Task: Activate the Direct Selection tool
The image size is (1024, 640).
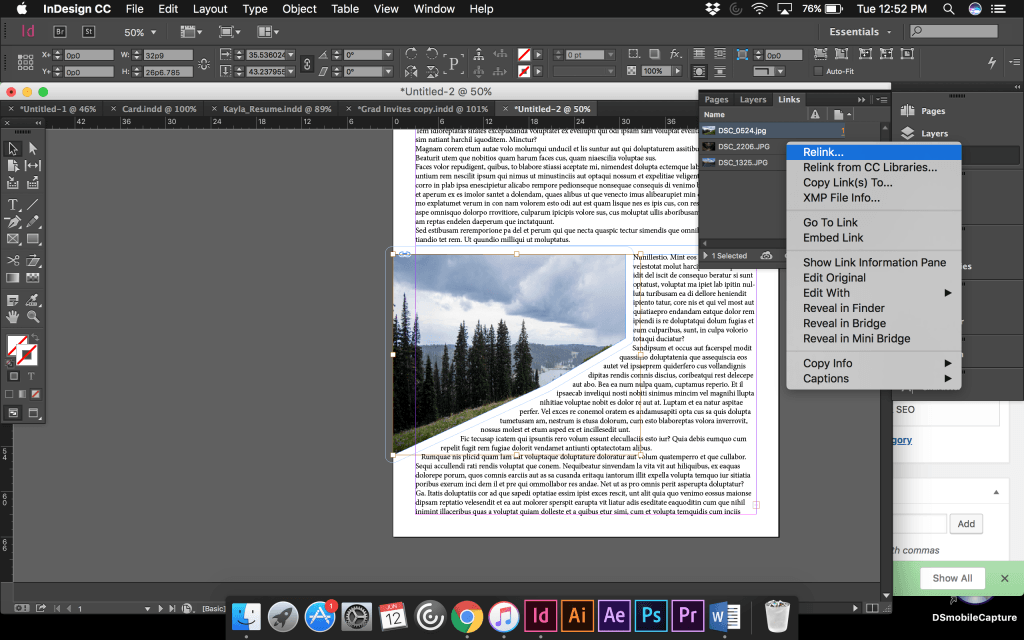Action: pos(32,147)
